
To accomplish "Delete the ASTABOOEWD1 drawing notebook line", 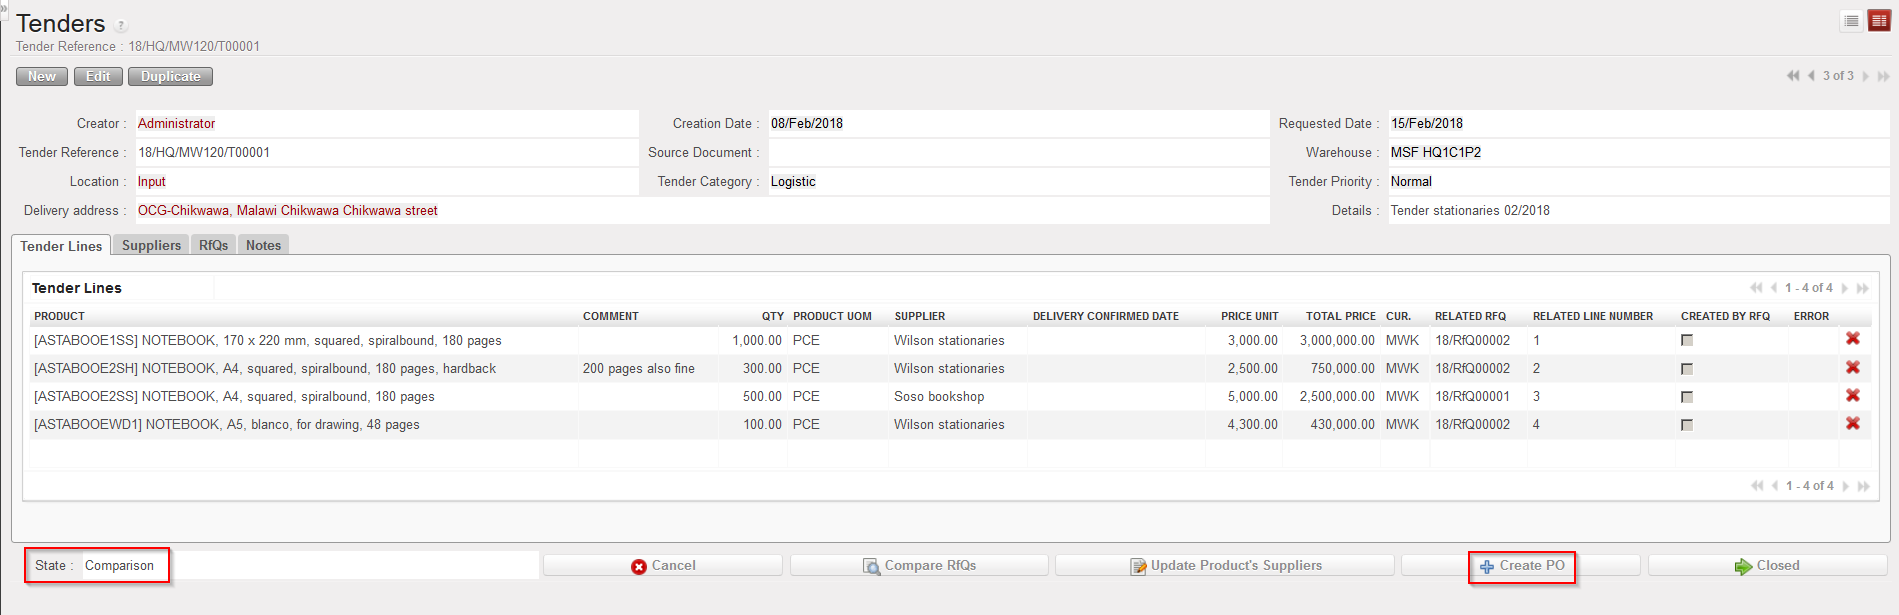I will 1852,424.
